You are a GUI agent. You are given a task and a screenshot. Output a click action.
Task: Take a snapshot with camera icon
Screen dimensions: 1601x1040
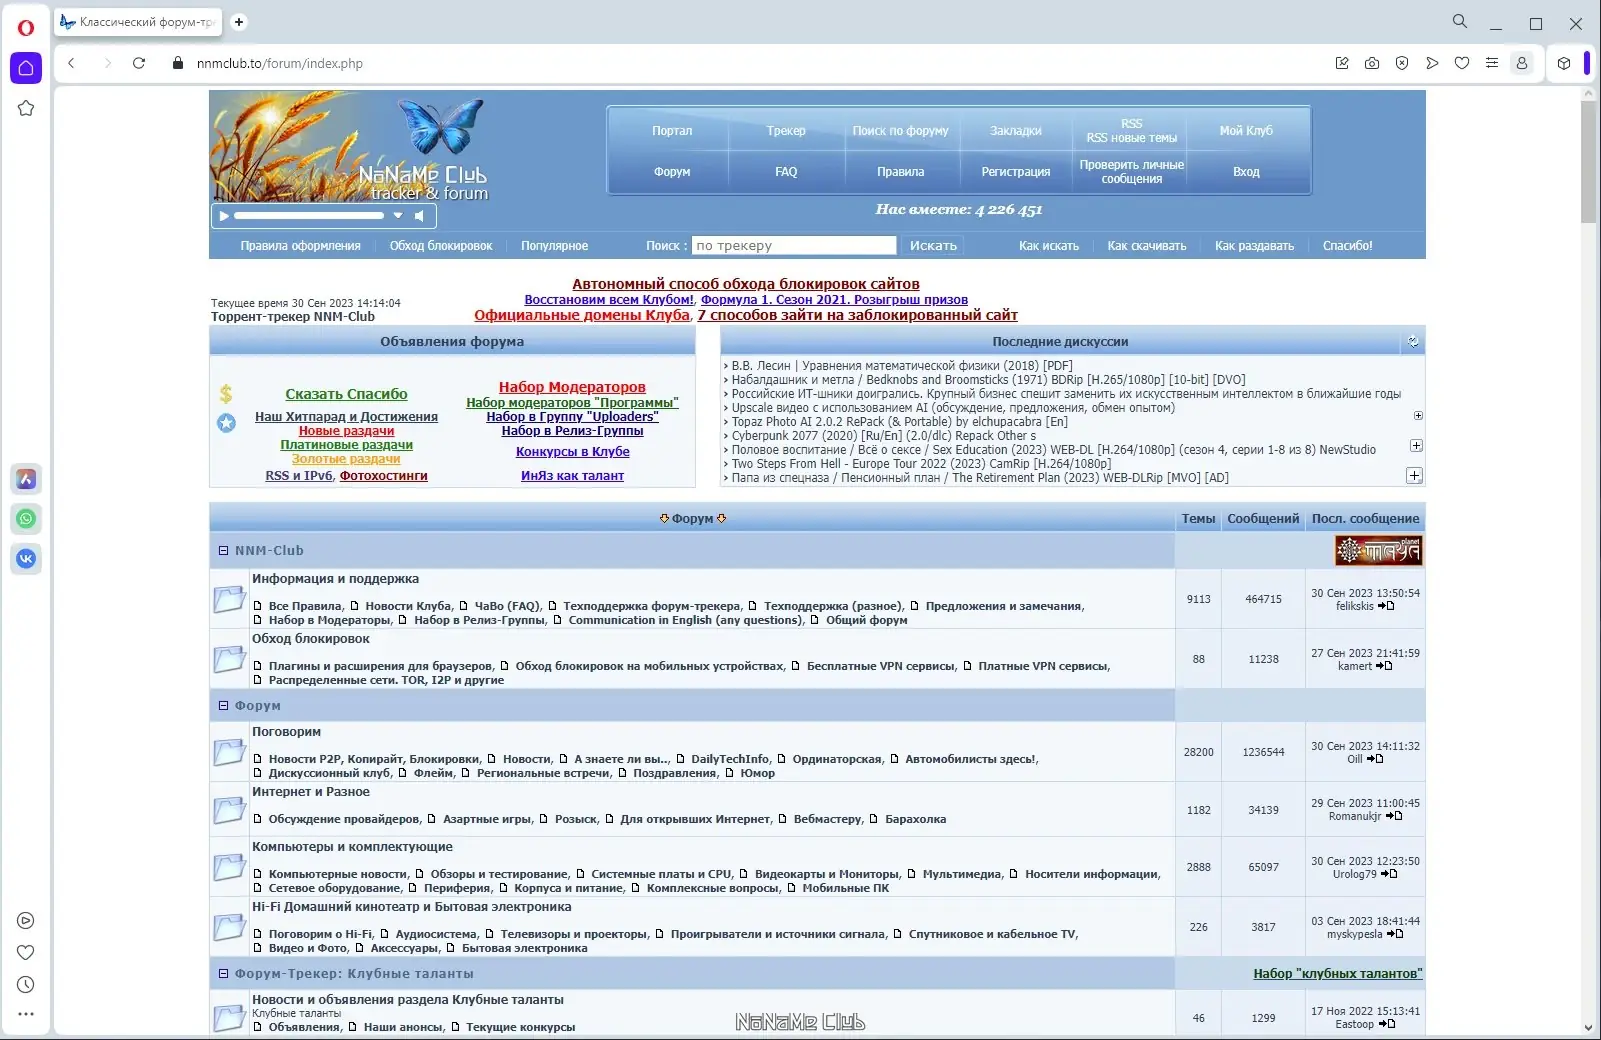click(1372, 63)
